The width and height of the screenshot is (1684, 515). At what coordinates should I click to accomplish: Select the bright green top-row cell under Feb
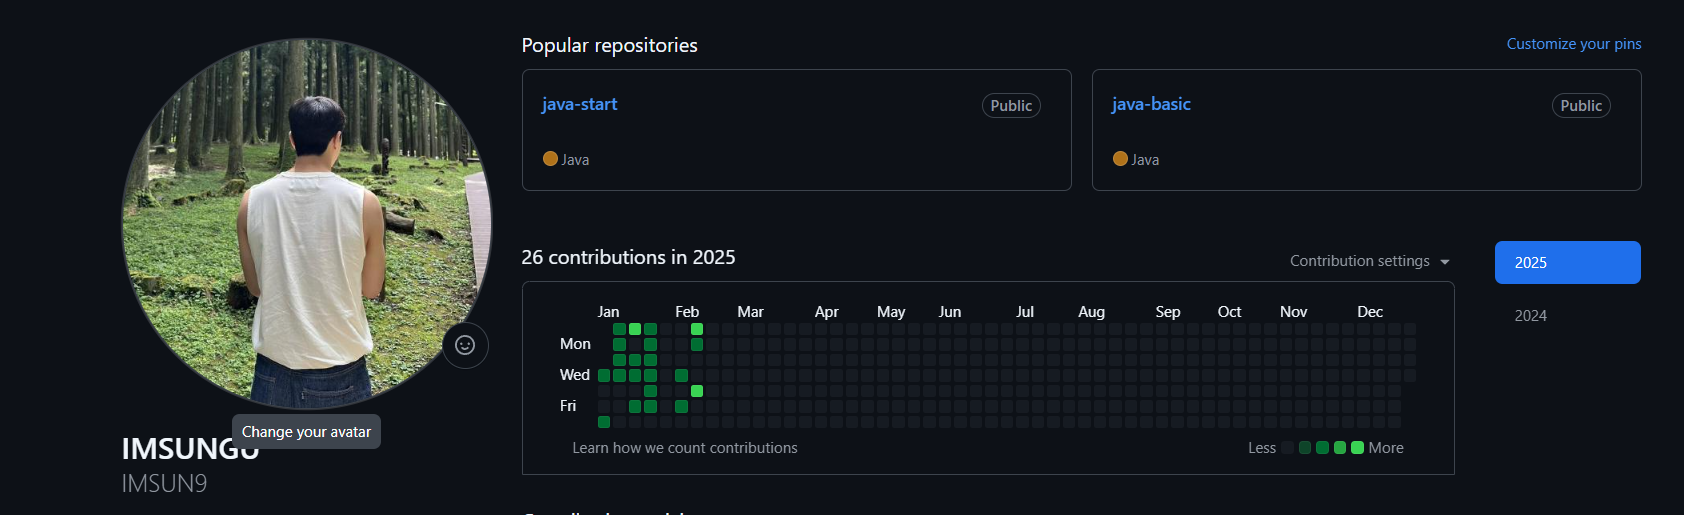(x=697, y=329)
